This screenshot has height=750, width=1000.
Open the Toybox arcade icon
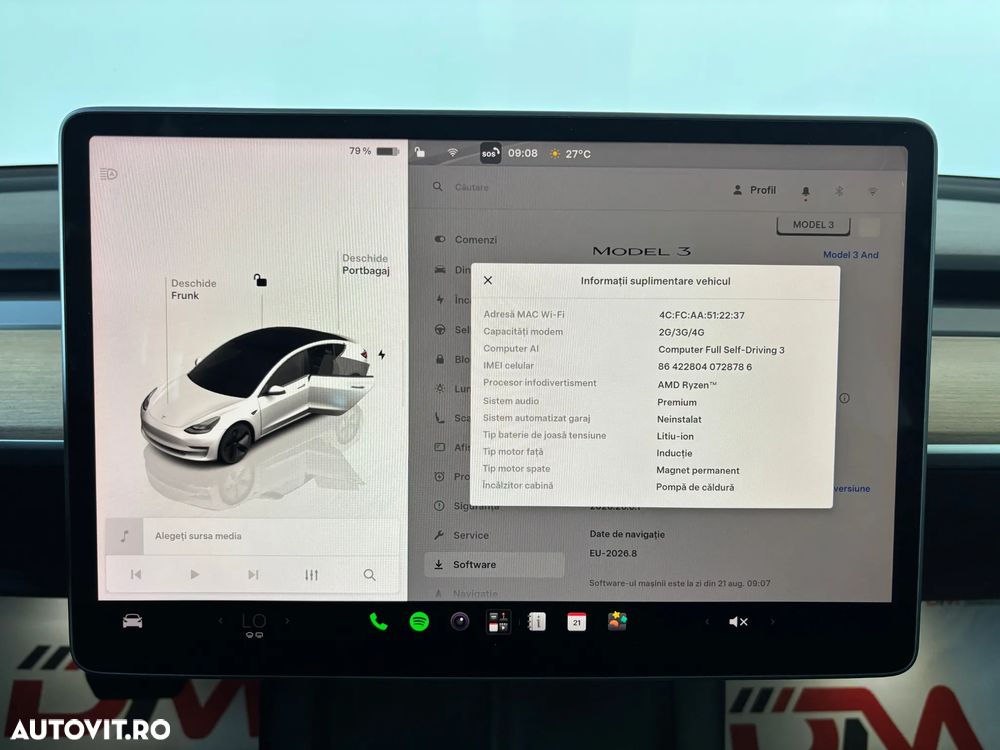click(617, 621)
